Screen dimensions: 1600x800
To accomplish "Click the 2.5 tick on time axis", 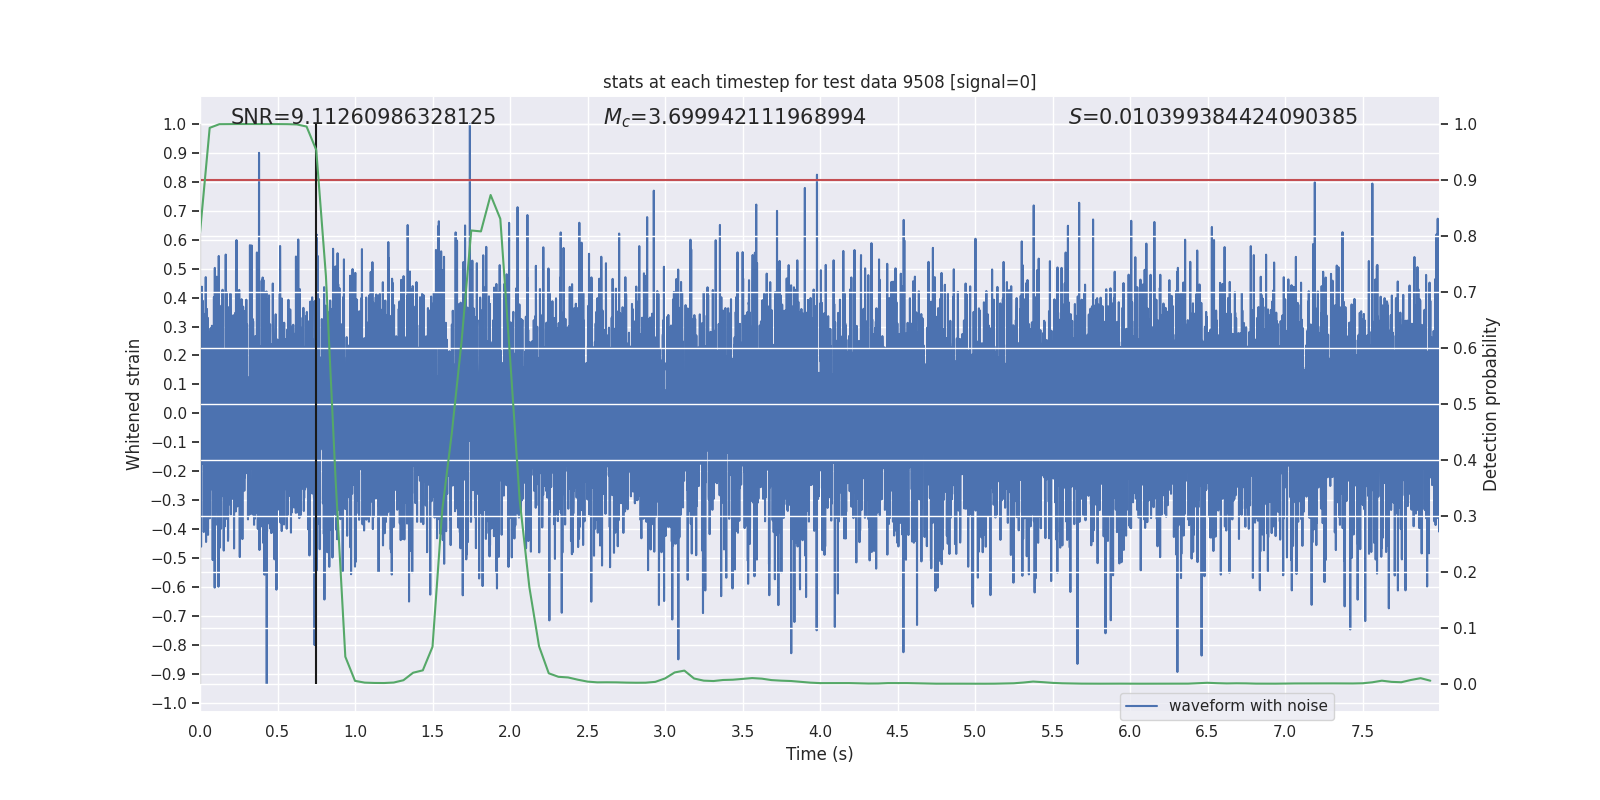I will (587, 732).
